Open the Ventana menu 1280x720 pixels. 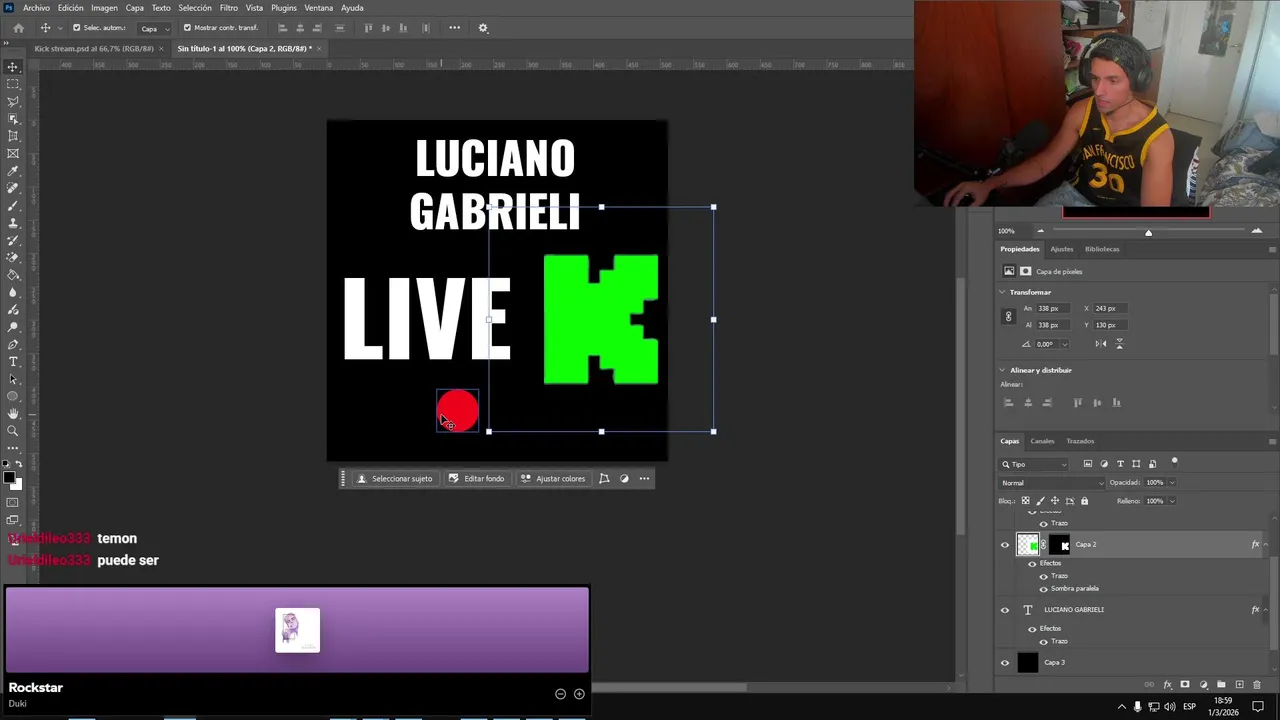pos(318,8)
